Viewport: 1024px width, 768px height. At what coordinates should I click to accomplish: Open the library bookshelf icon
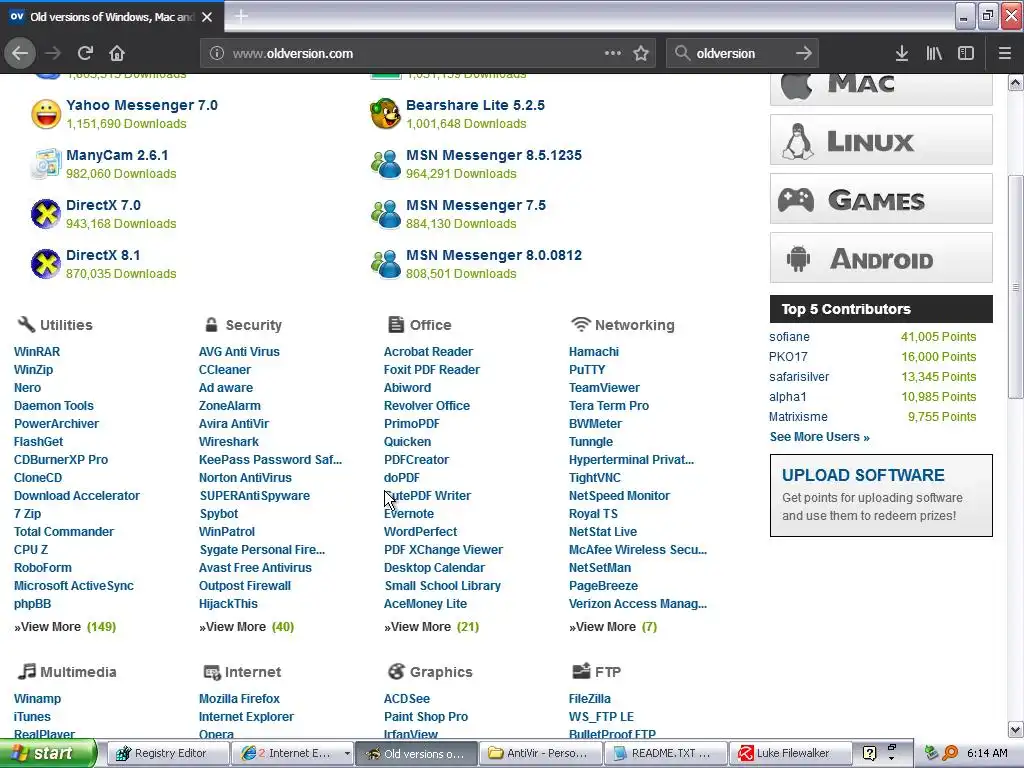click(934, 54)
